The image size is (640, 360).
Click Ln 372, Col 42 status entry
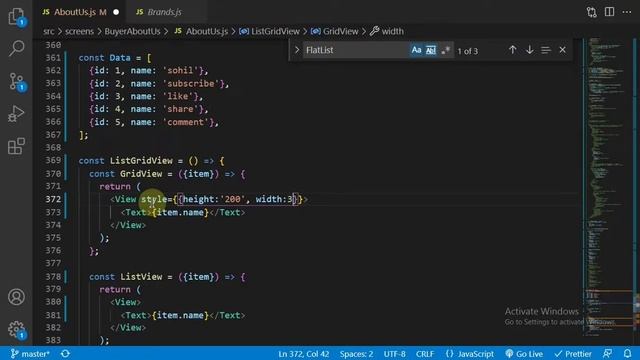[304, 354]
